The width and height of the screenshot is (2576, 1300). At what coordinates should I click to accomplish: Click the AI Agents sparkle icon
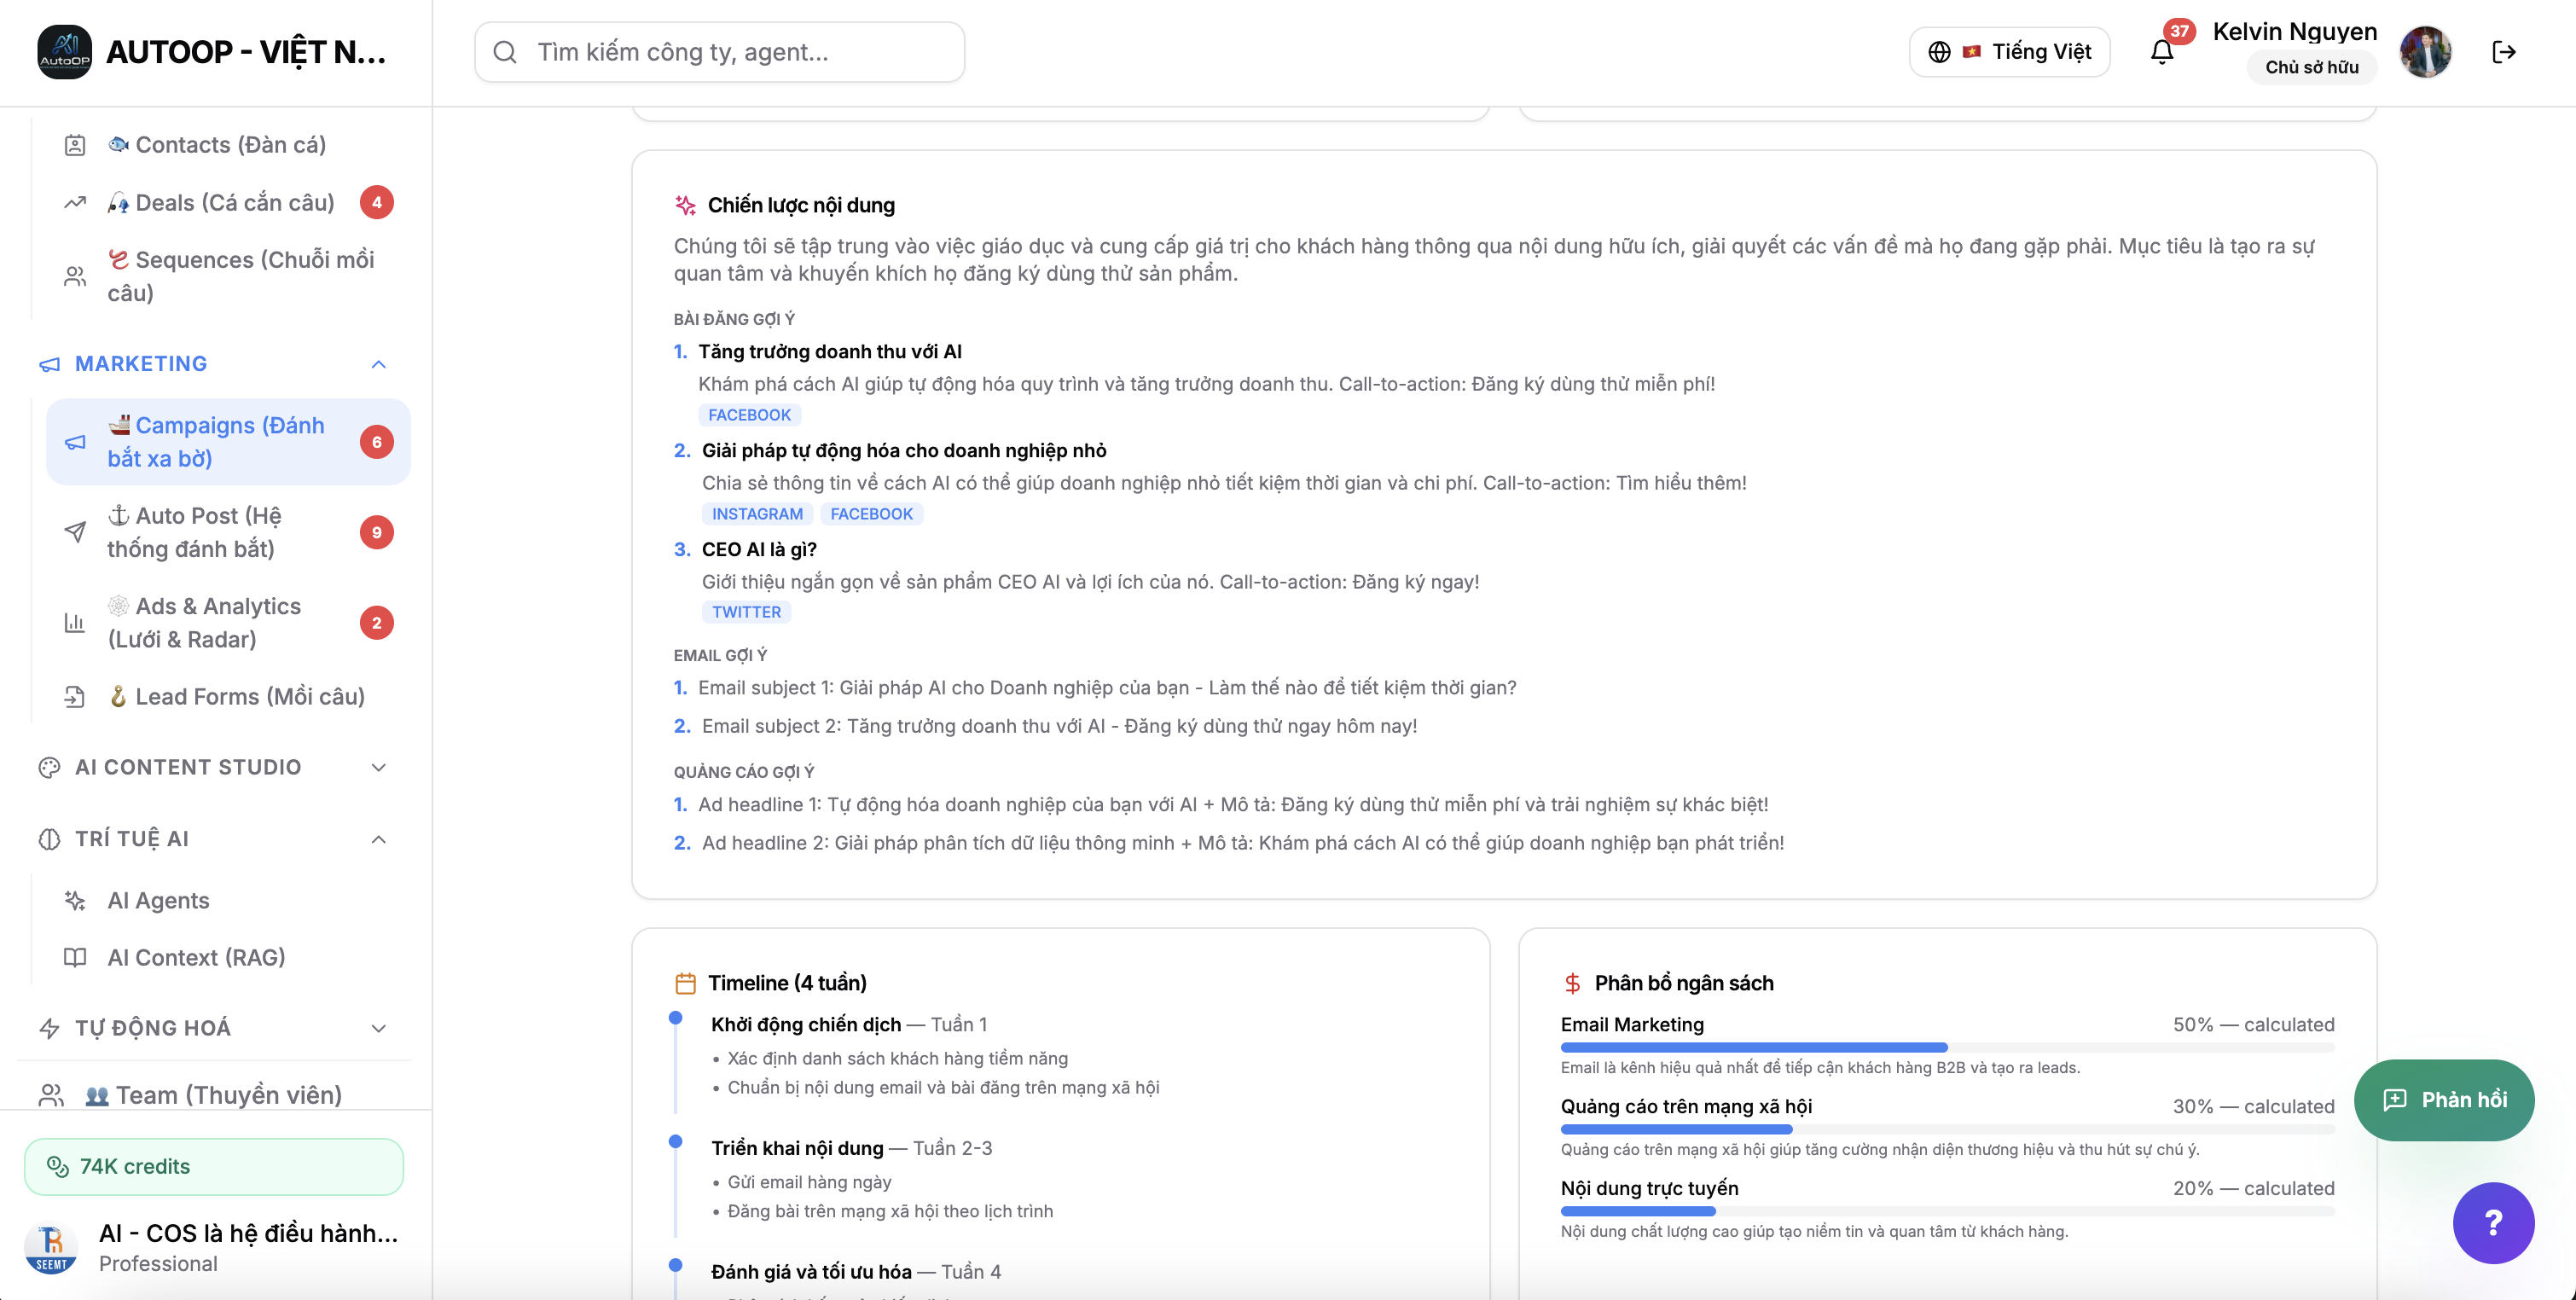pyautogui.click(x=75, y=900)
